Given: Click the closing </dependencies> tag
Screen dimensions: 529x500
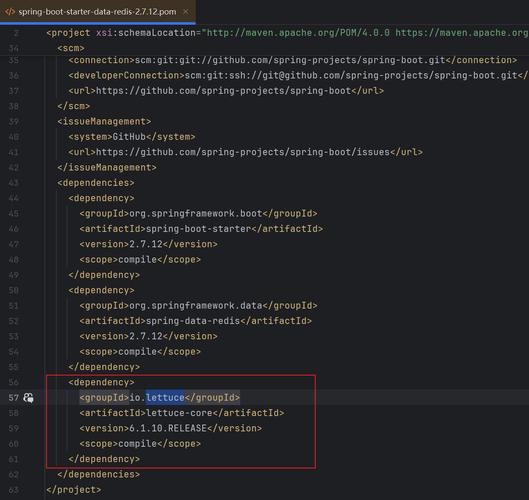Looking at the screenshot, I should 99,474.
